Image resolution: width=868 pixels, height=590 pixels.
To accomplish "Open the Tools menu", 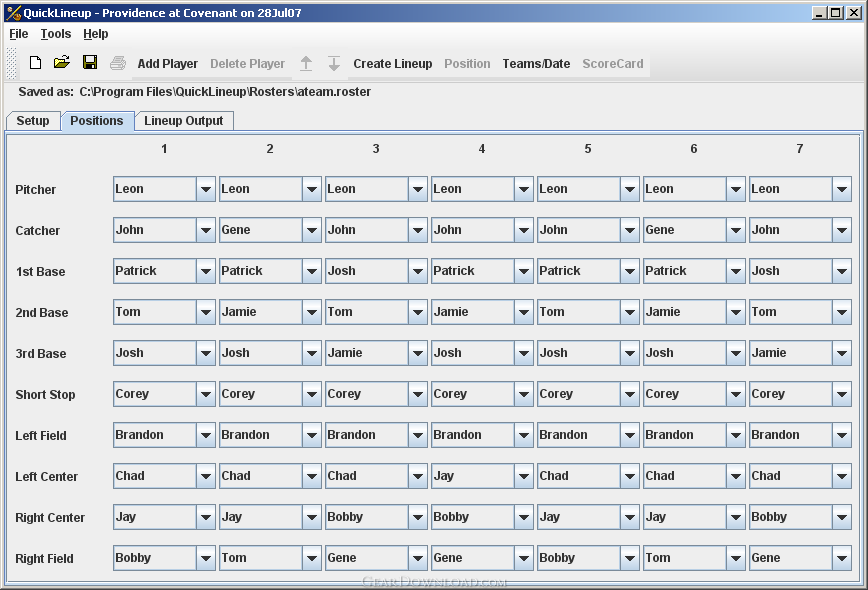I will tap(56, 34).
